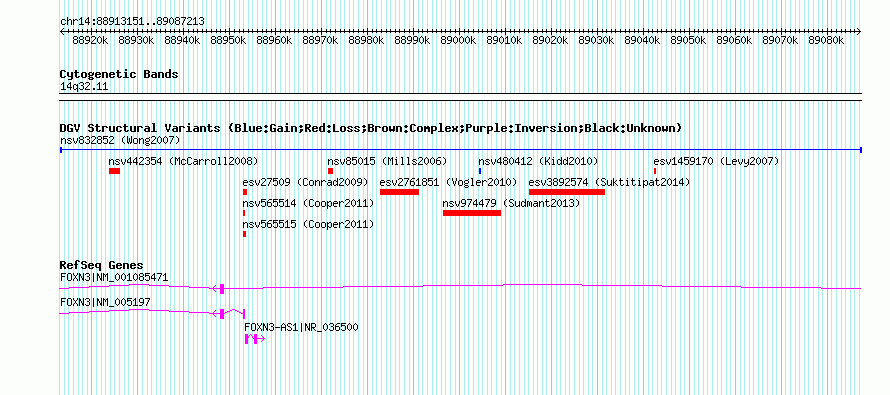Click the nsv480412 blue gain marker
This screenshot has height=395, width=890.
point(480,171)
